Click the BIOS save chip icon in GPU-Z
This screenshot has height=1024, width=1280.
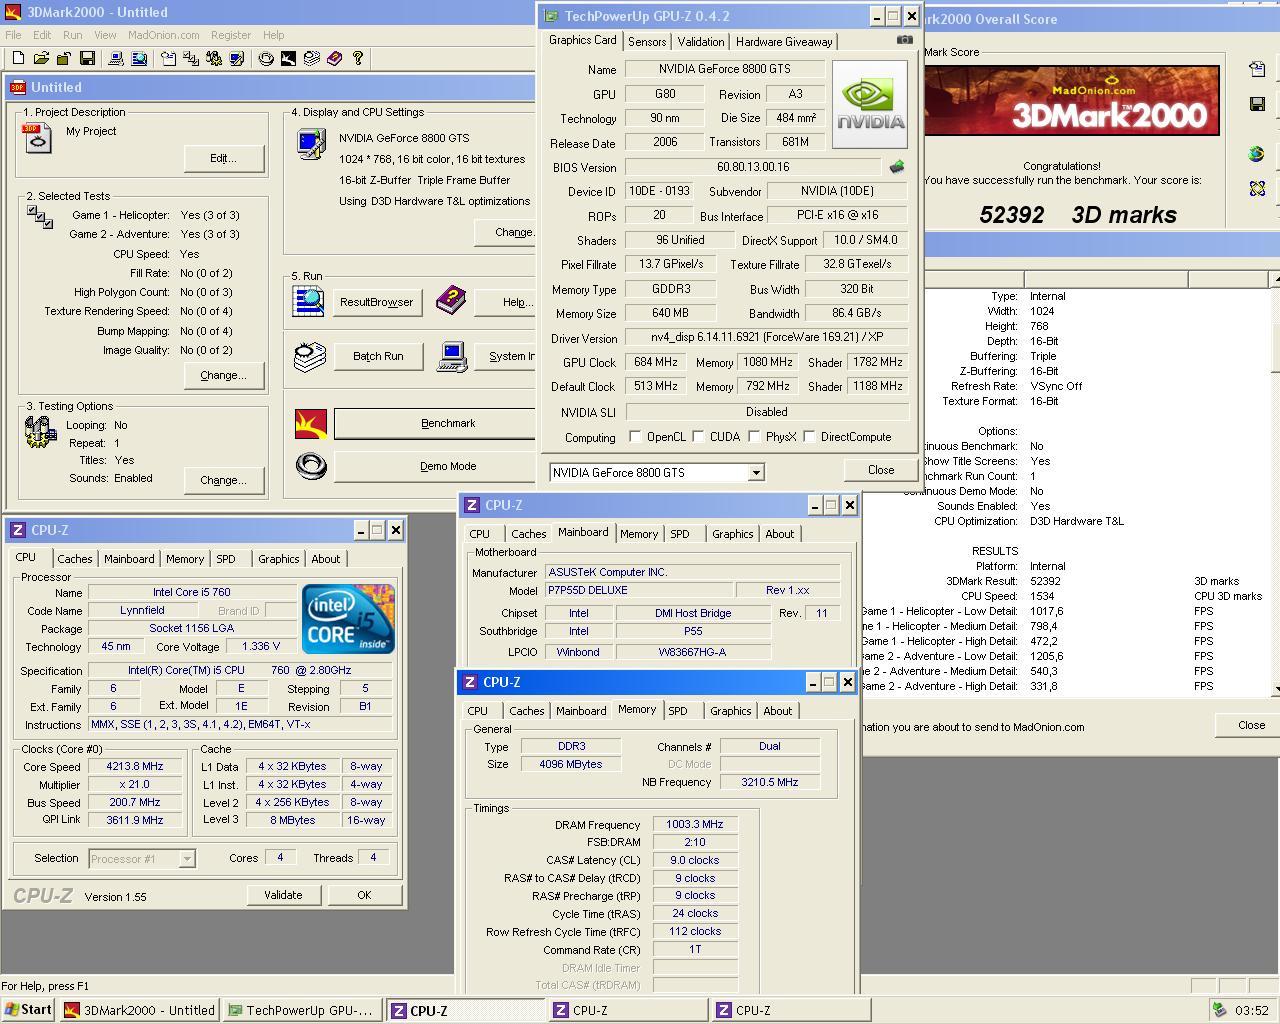[897, 167]
